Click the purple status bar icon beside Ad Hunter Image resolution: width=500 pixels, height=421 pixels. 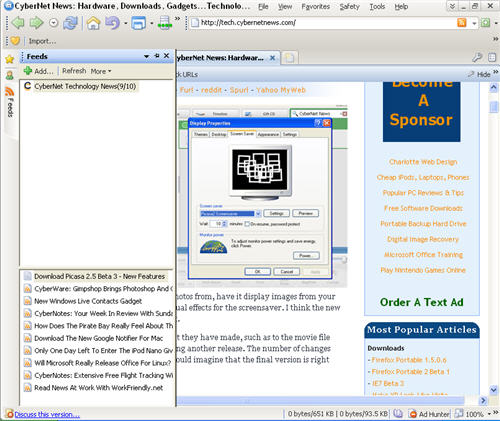click(398, 414)
